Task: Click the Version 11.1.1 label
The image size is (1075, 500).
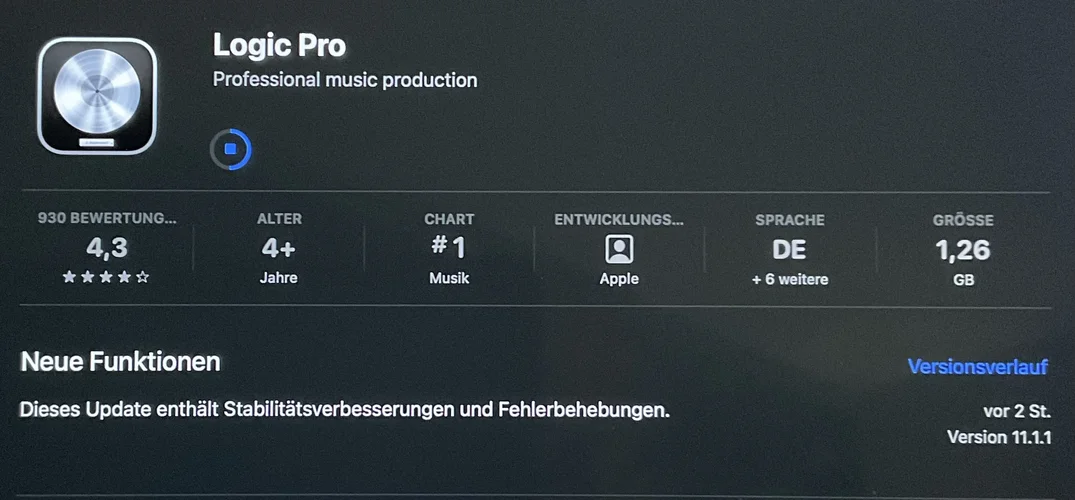Action: pos(998,438)
